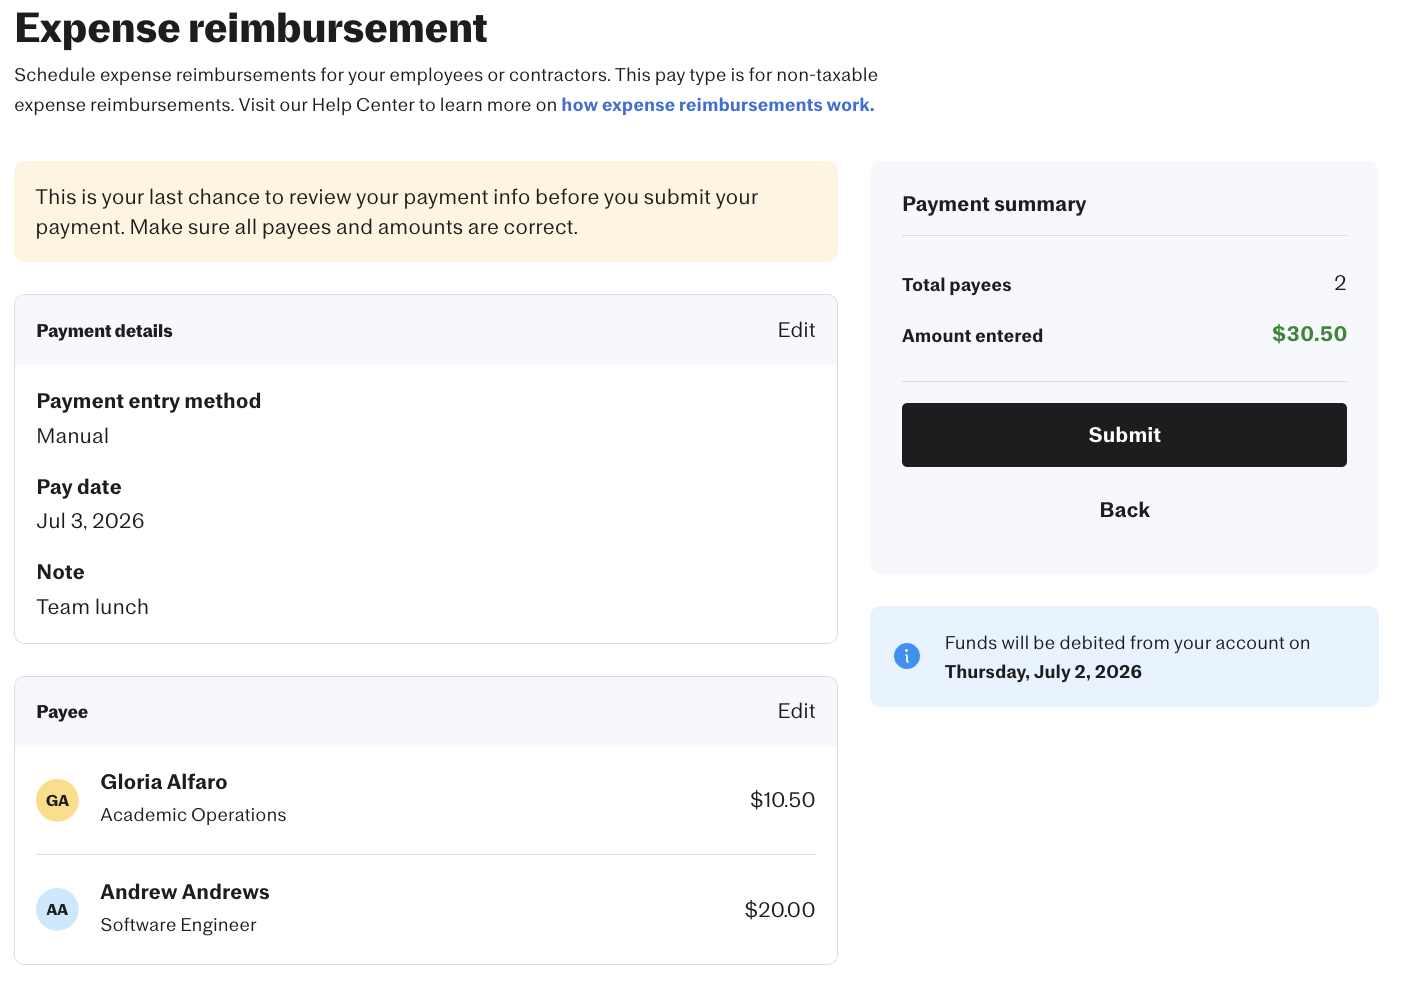Open 'how expense reimbursements work' link
The width and height of the screenshot is (1412, 984).
click(x=718, y=105)
